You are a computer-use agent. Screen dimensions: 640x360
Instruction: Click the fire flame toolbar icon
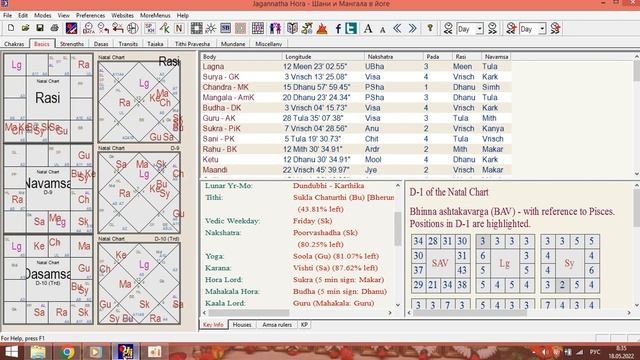click(322, 28)
